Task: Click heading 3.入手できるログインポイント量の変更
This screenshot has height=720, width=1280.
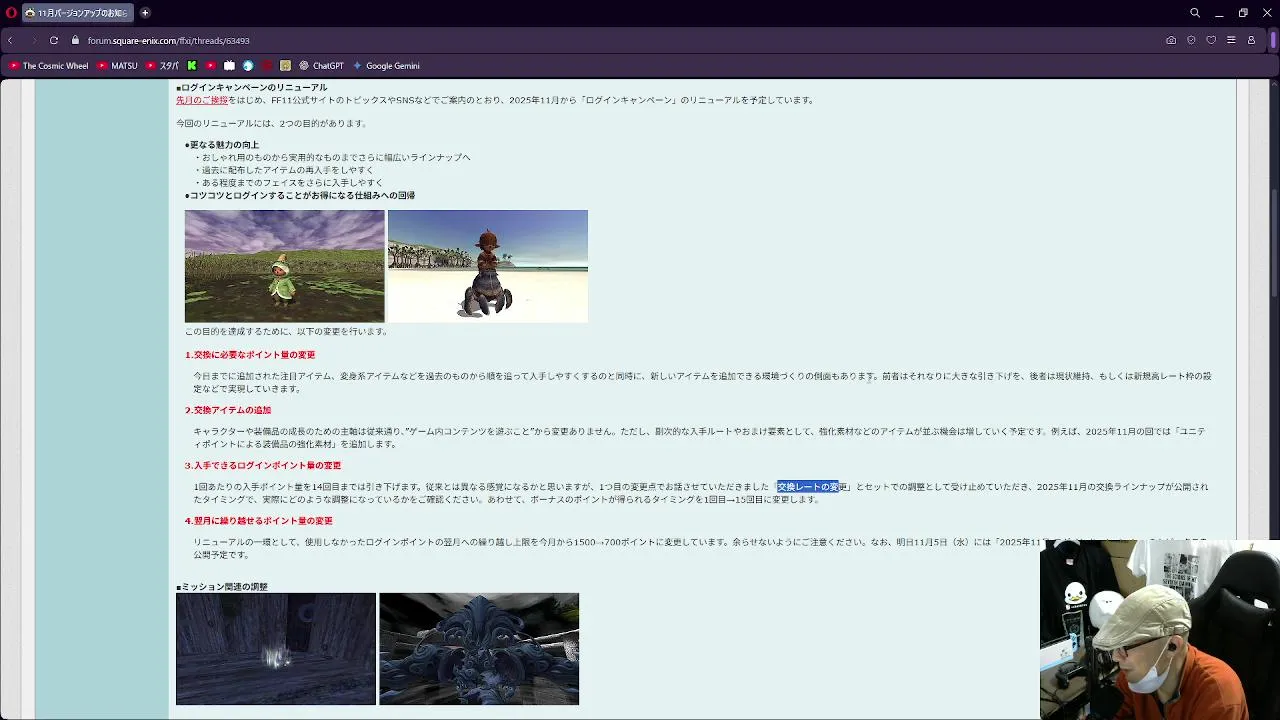Action: [263, 465]
